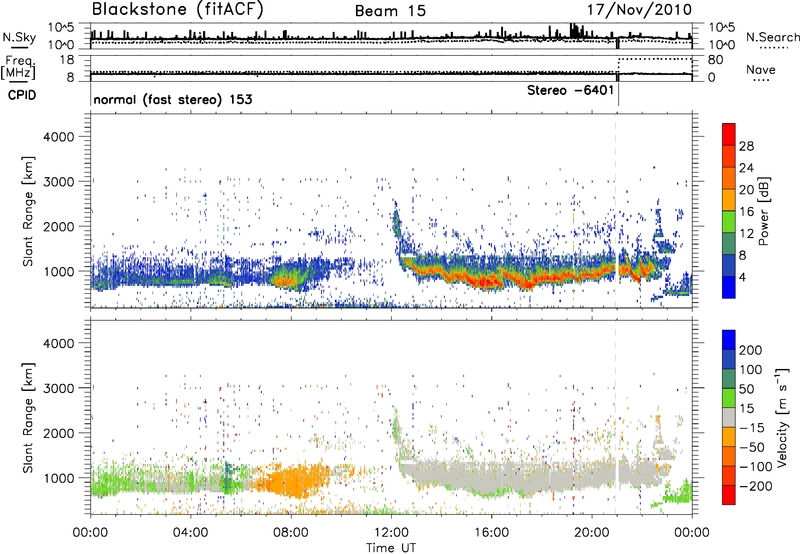Click the light green 12-16 dB power swatch
The image size is (800, 554).
click(x=729, y=222)
